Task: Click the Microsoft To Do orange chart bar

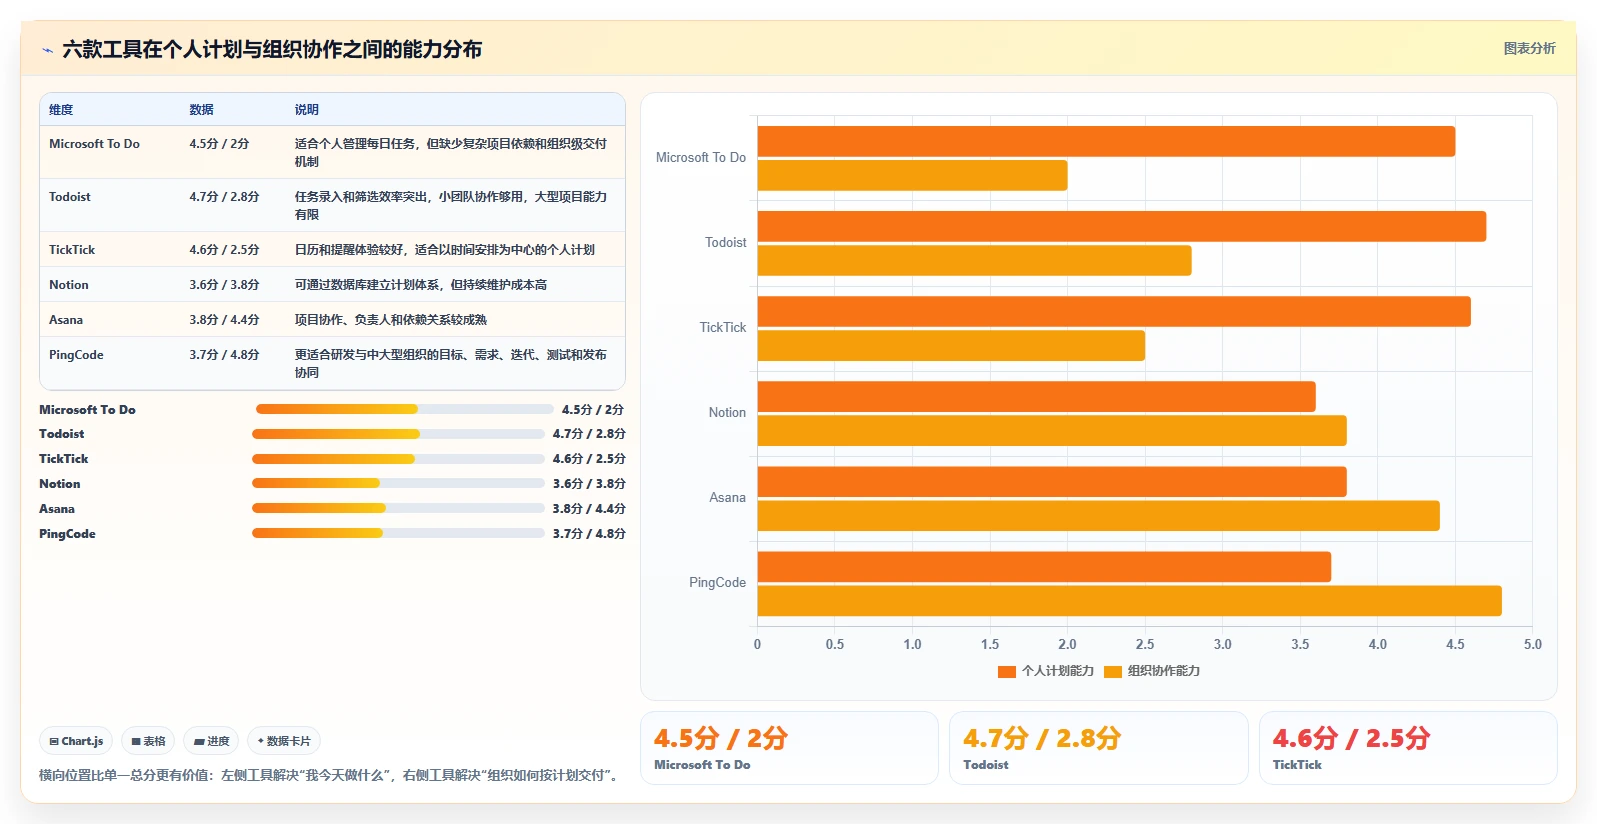Action: click(x=1106, y=141)
